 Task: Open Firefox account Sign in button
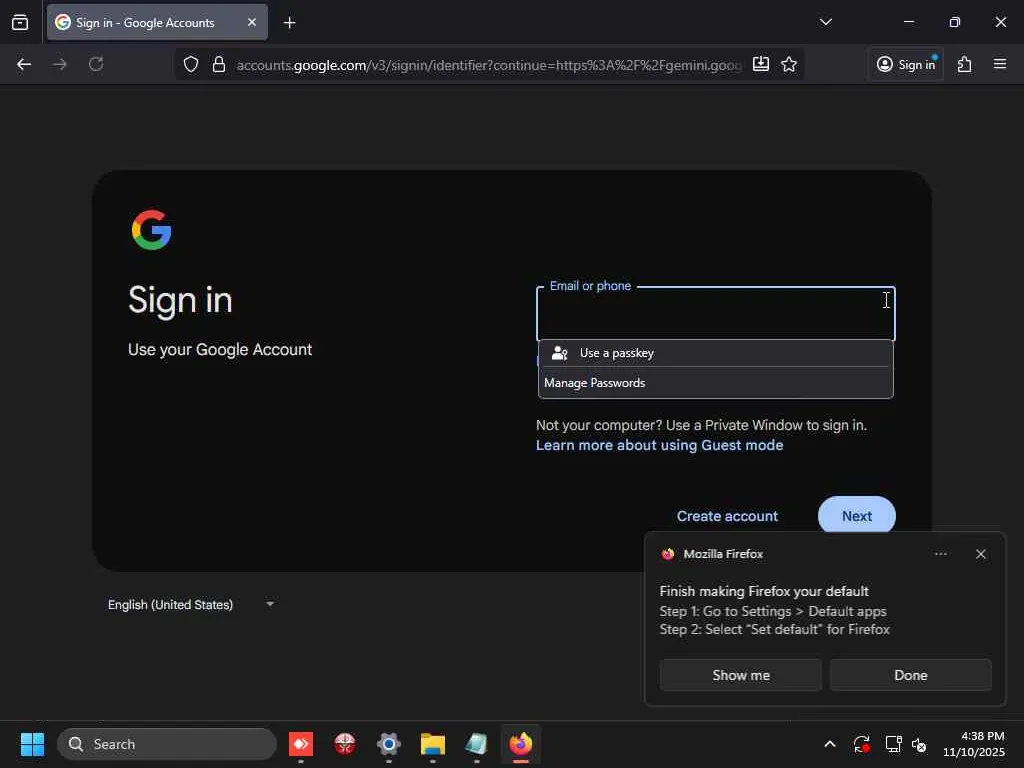click(906, 64)
